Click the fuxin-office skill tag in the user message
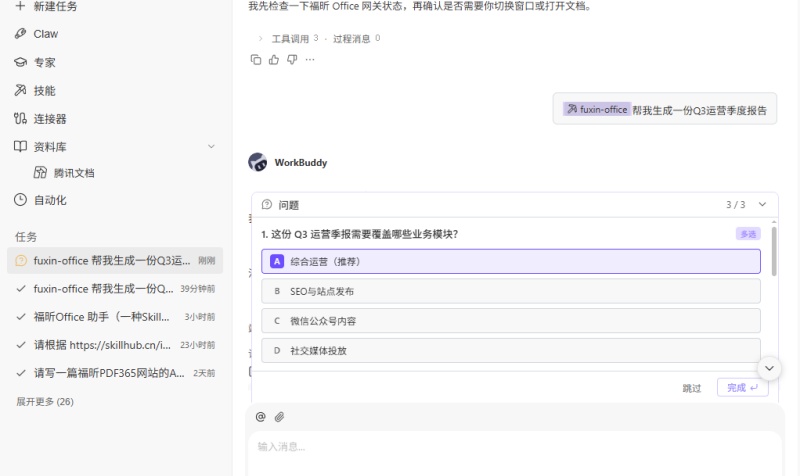 click(597, 109)
